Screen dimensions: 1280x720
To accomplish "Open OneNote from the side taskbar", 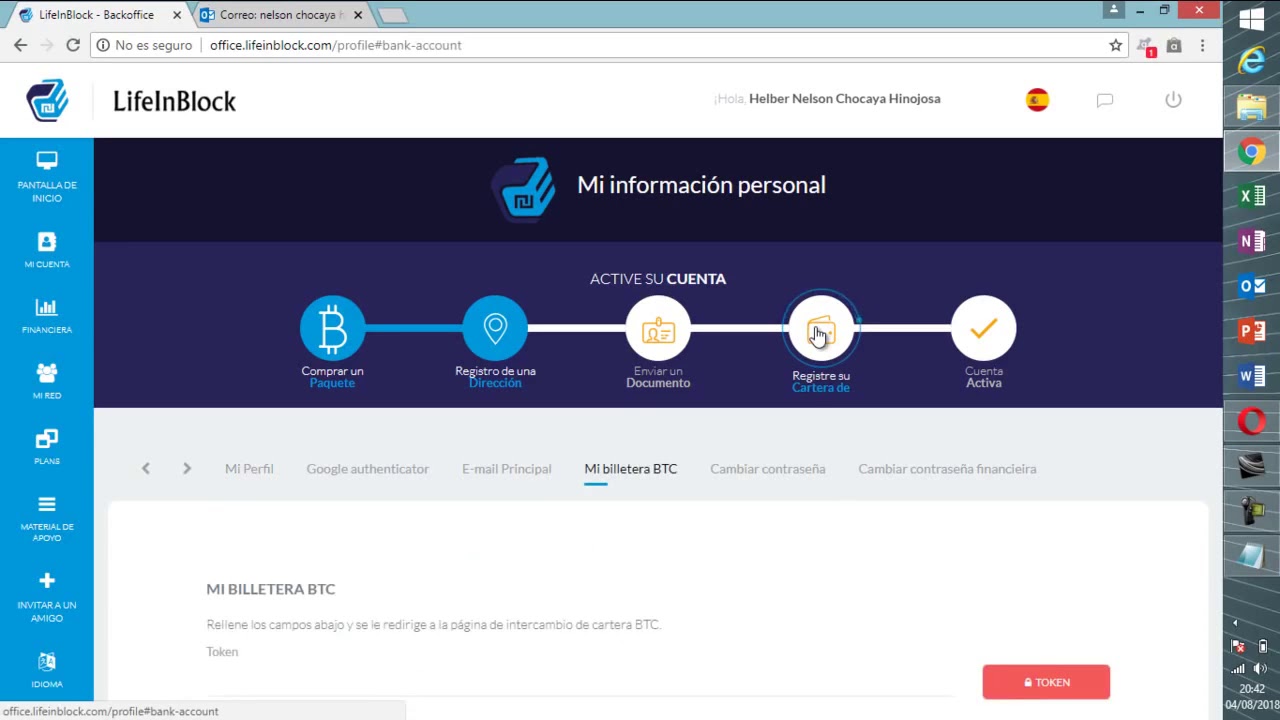I will pyautogui.click(x=1252, y=241).
